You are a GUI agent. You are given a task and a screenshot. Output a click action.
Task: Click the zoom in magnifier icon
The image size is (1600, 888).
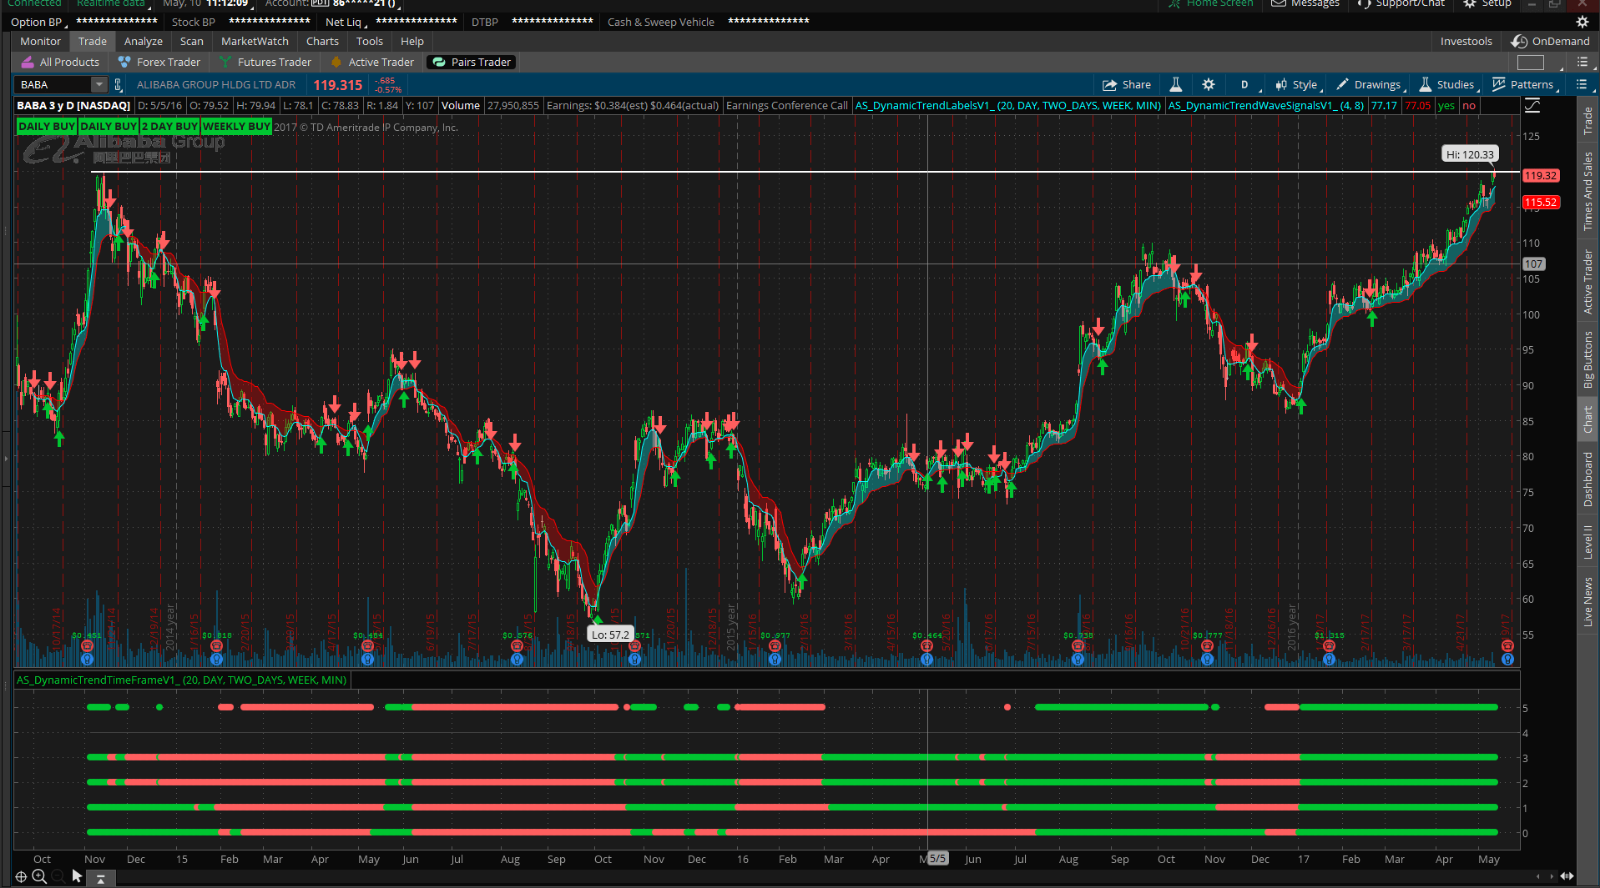coord(39,877)
